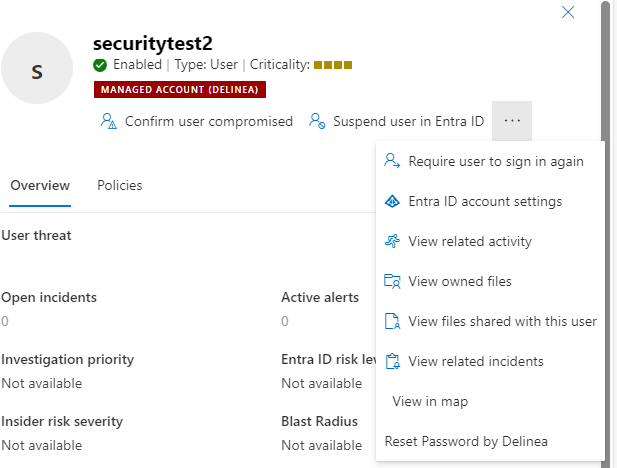Close the user details panel
The image size is (617, 468).
[x=568, y=12]
